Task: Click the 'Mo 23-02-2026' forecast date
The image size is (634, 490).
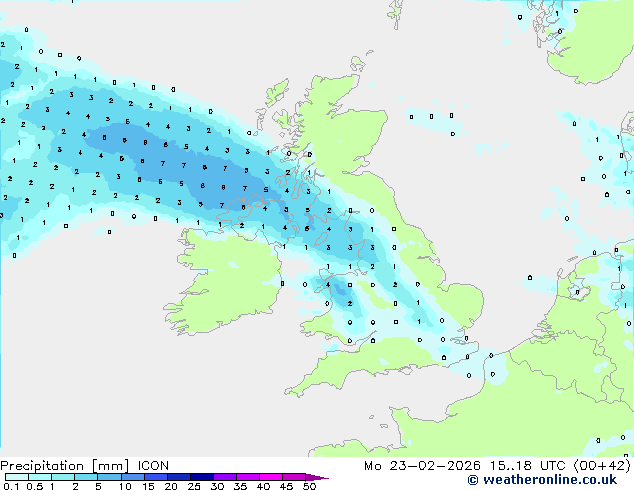Action: (422, 466)
